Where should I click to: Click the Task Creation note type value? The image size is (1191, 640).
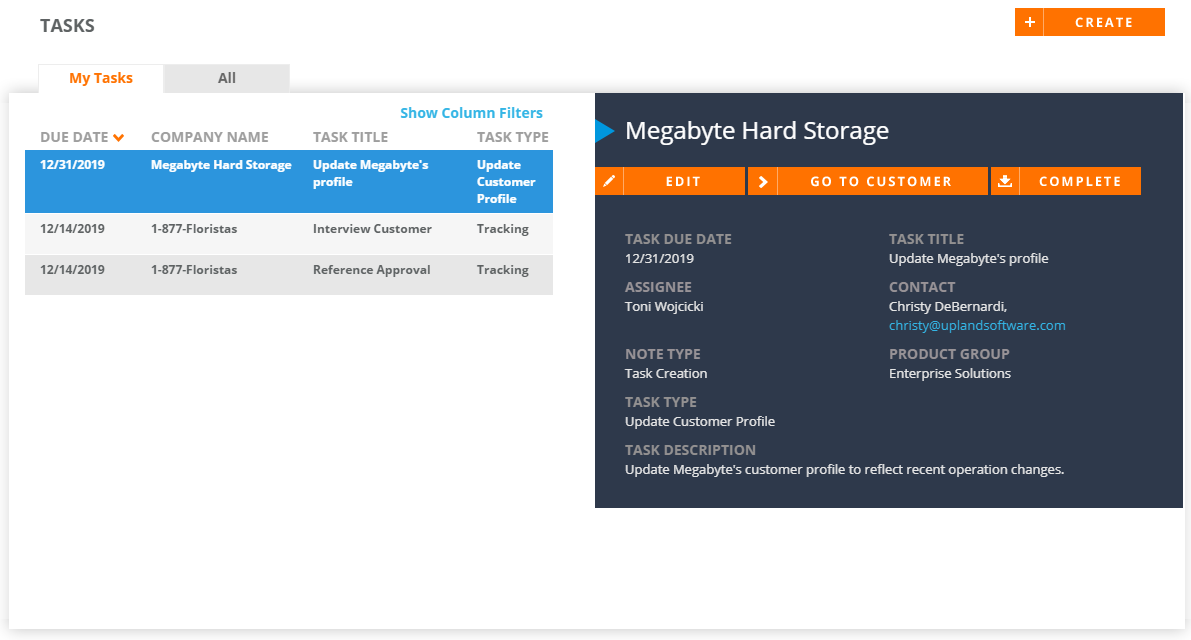pos(666,374)
